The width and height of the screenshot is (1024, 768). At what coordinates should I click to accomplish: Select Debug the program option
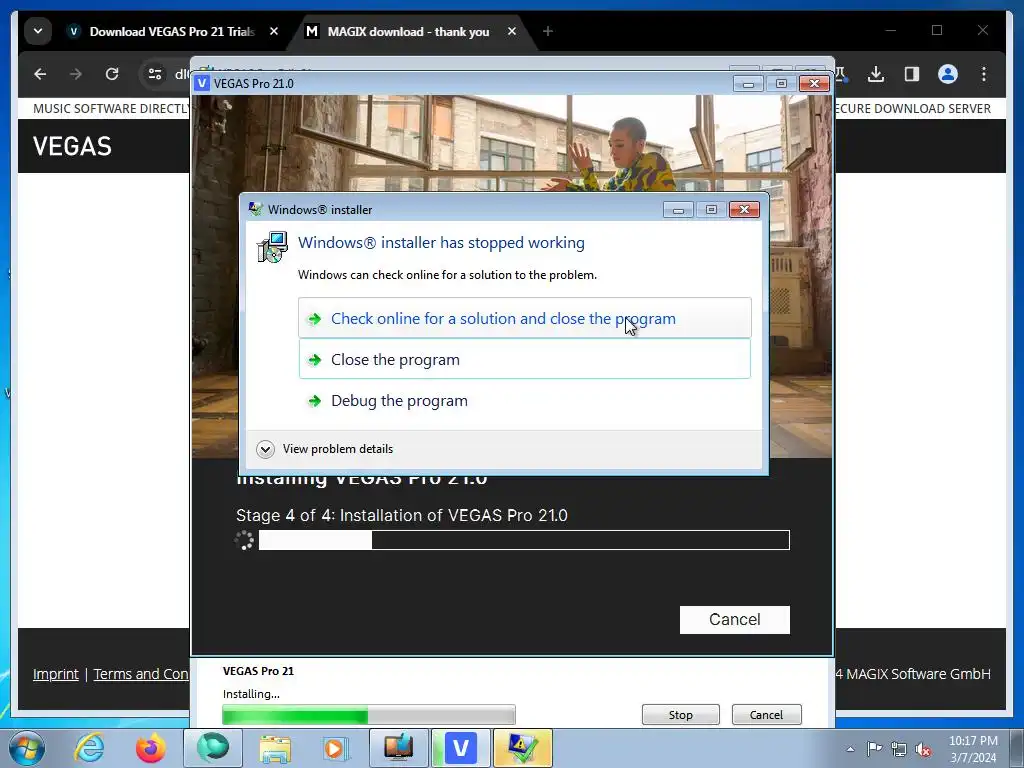coord(524,400)
